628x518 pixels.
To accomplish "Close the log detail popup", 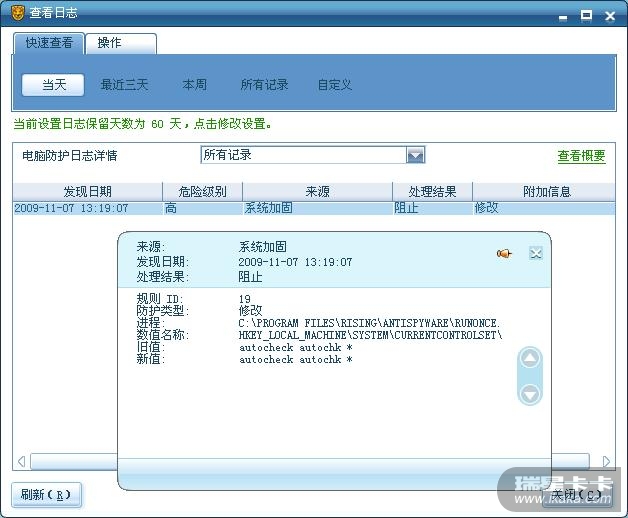I will click(535, 253).
